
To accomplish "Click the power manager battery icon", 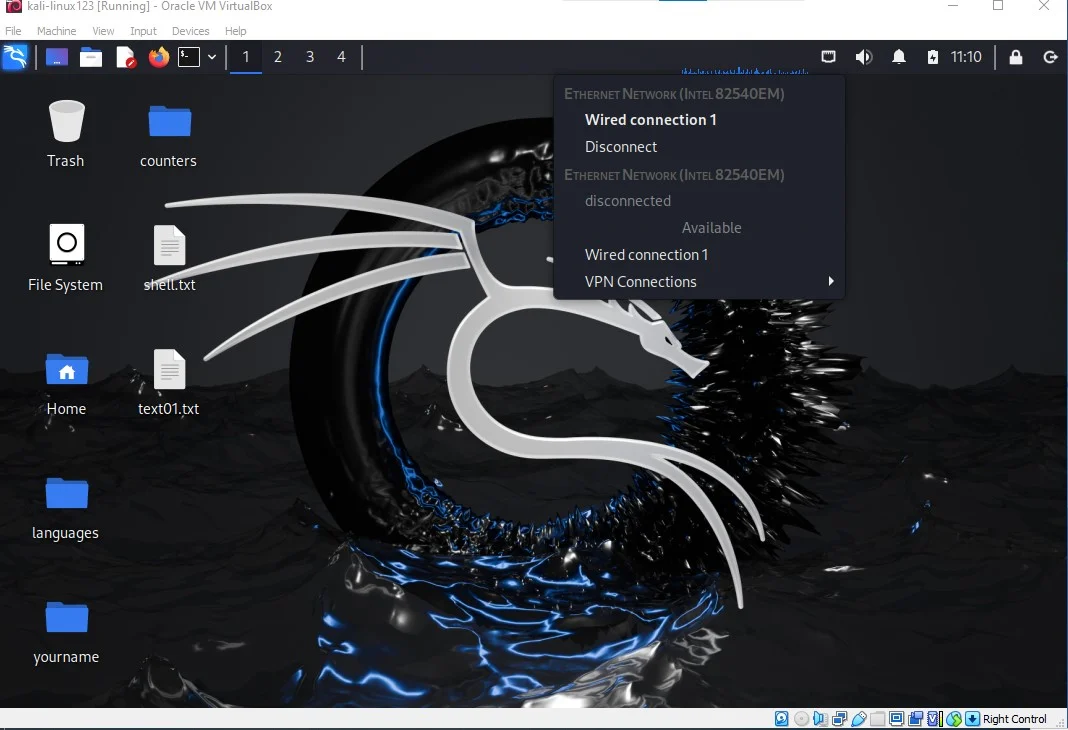I will tap(932, 57).
